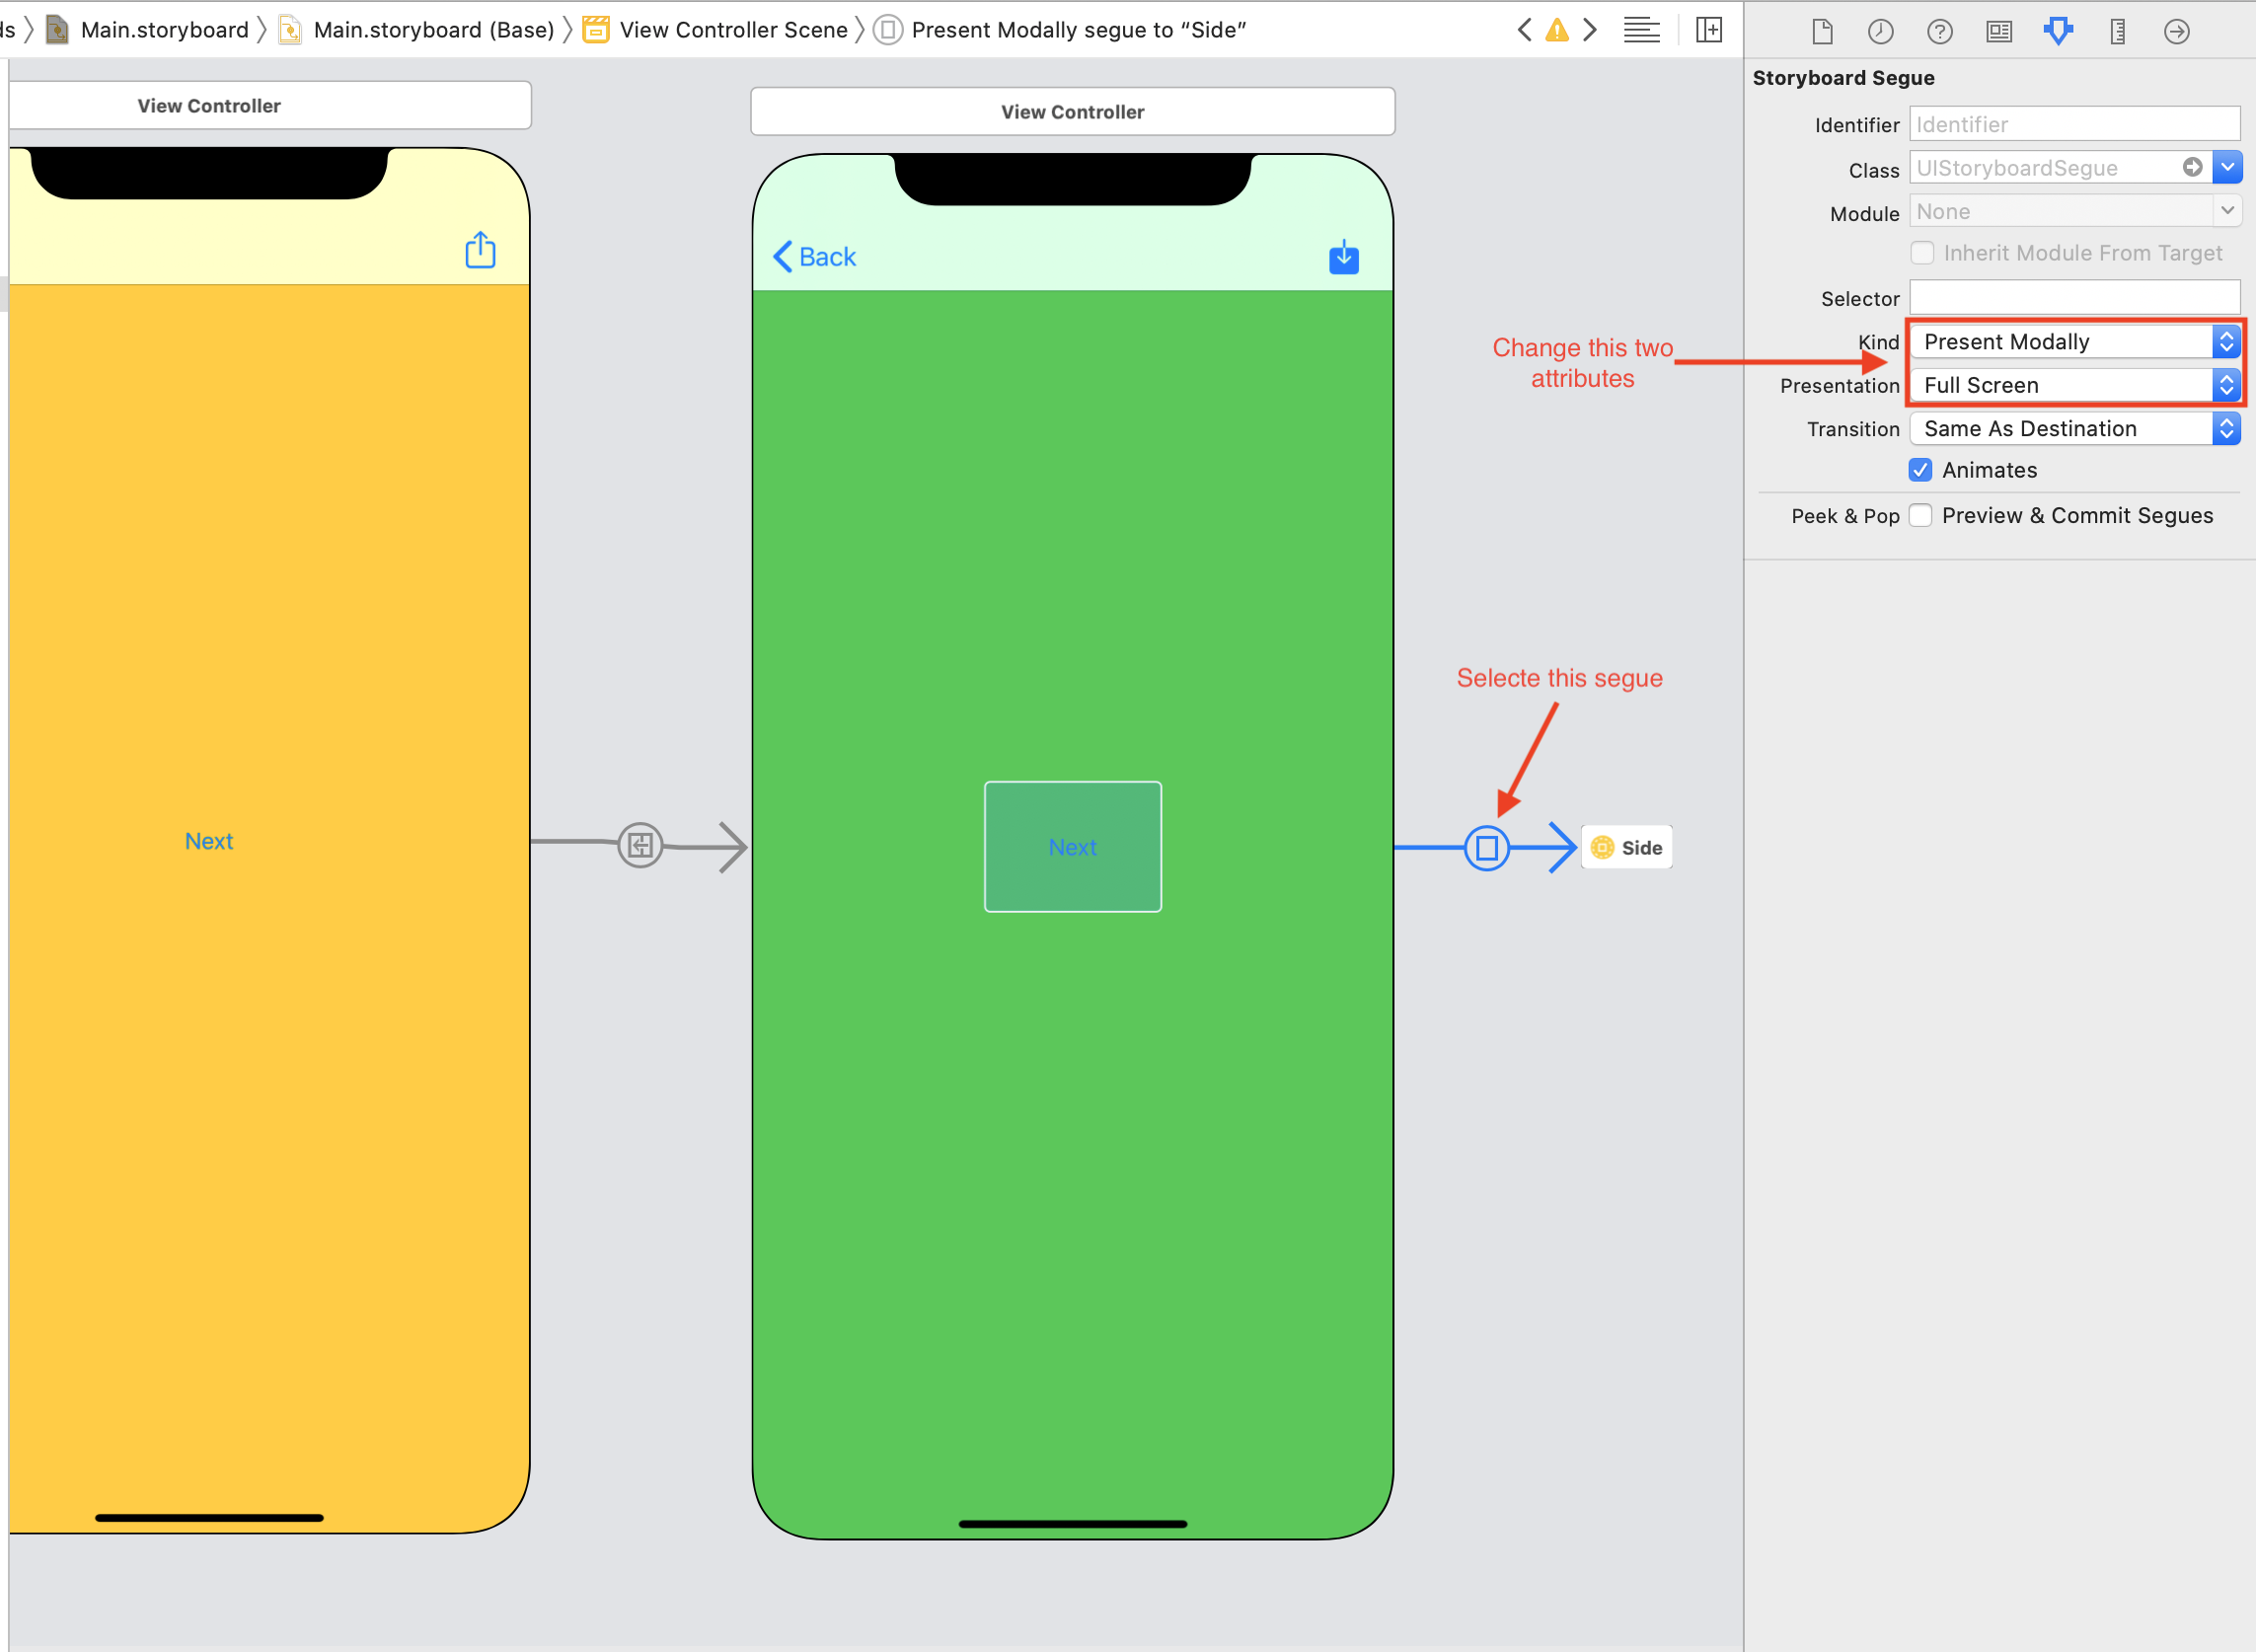Click the Next button on green view controller
This screenshot has width=2256, height=1652.
pyautogui.click(x=1072, y=848)
